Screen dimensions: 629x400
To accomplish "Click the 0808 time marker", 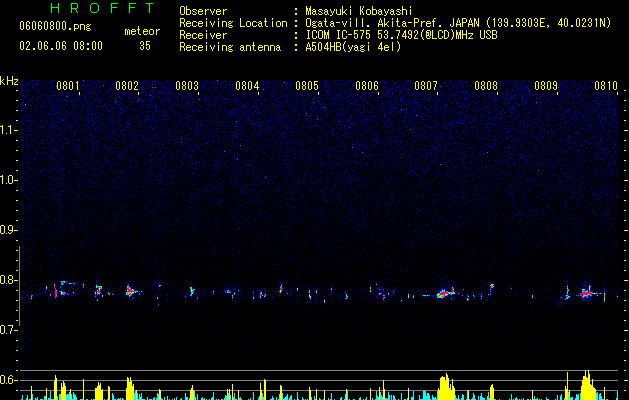I will click(x=486, y=86).
